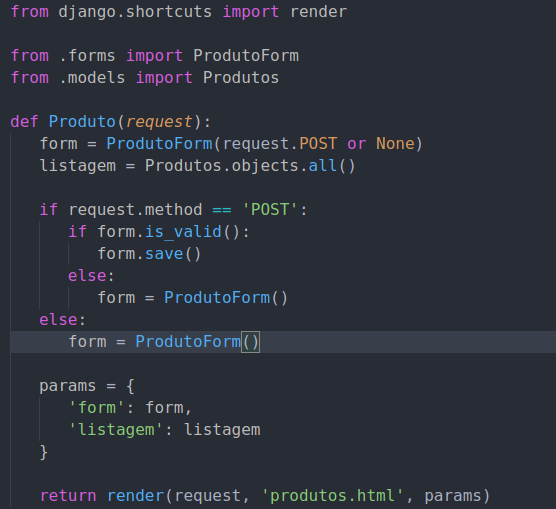Click the 'listagem' string key in params dict
Screen dimensions: 556x509
point(116,430)
